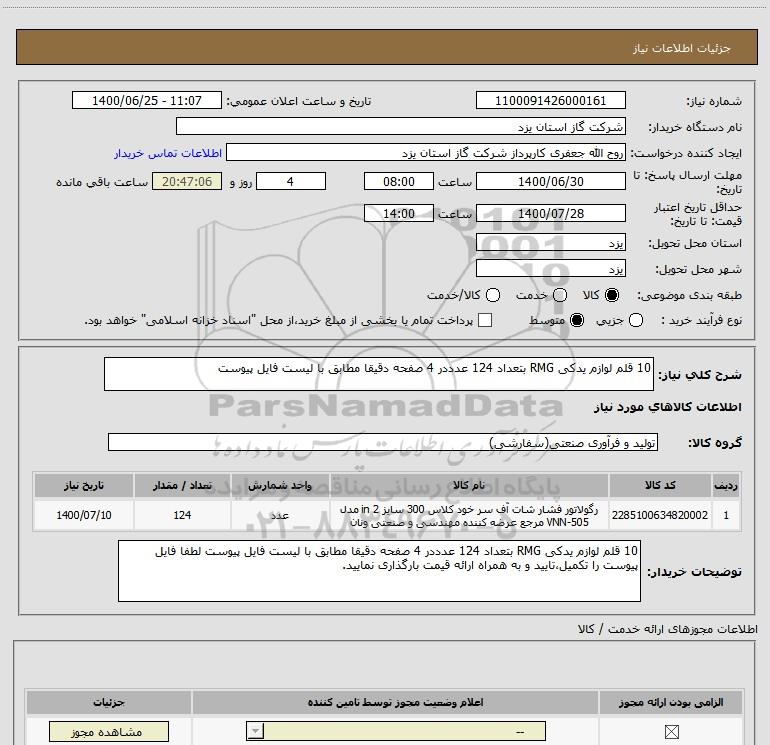Screen dimensions: 770x745
Task: Click the response deadline date 1400/06/30
Action: (x=550, y=181)
